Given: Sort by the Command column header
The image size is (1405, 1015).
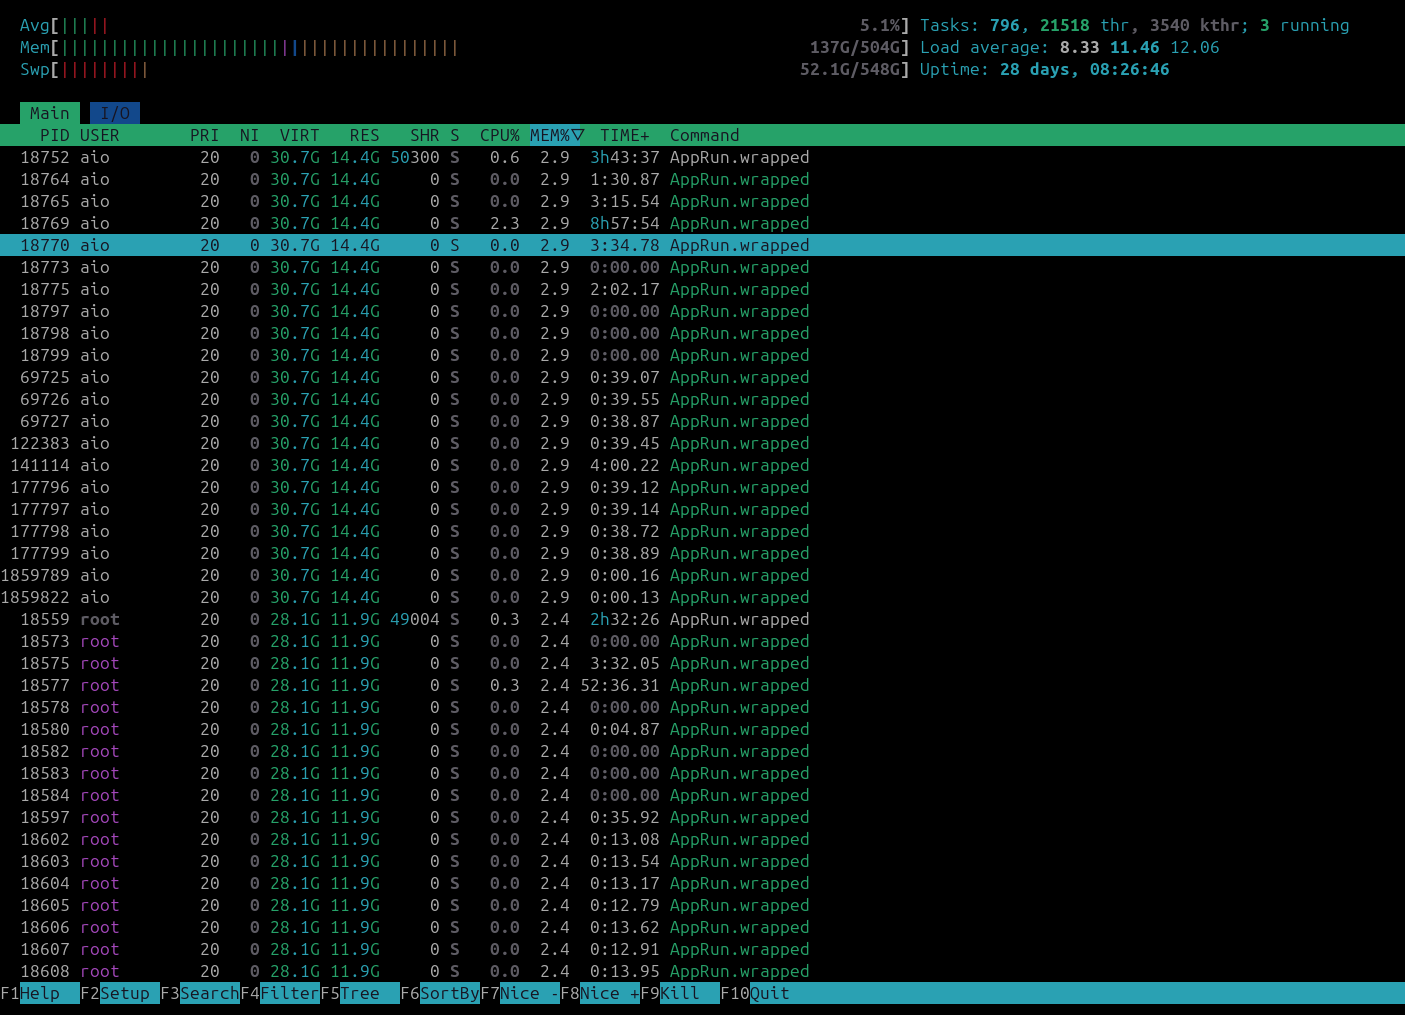Looking at the screenshot, I should (x=705, y=135).
